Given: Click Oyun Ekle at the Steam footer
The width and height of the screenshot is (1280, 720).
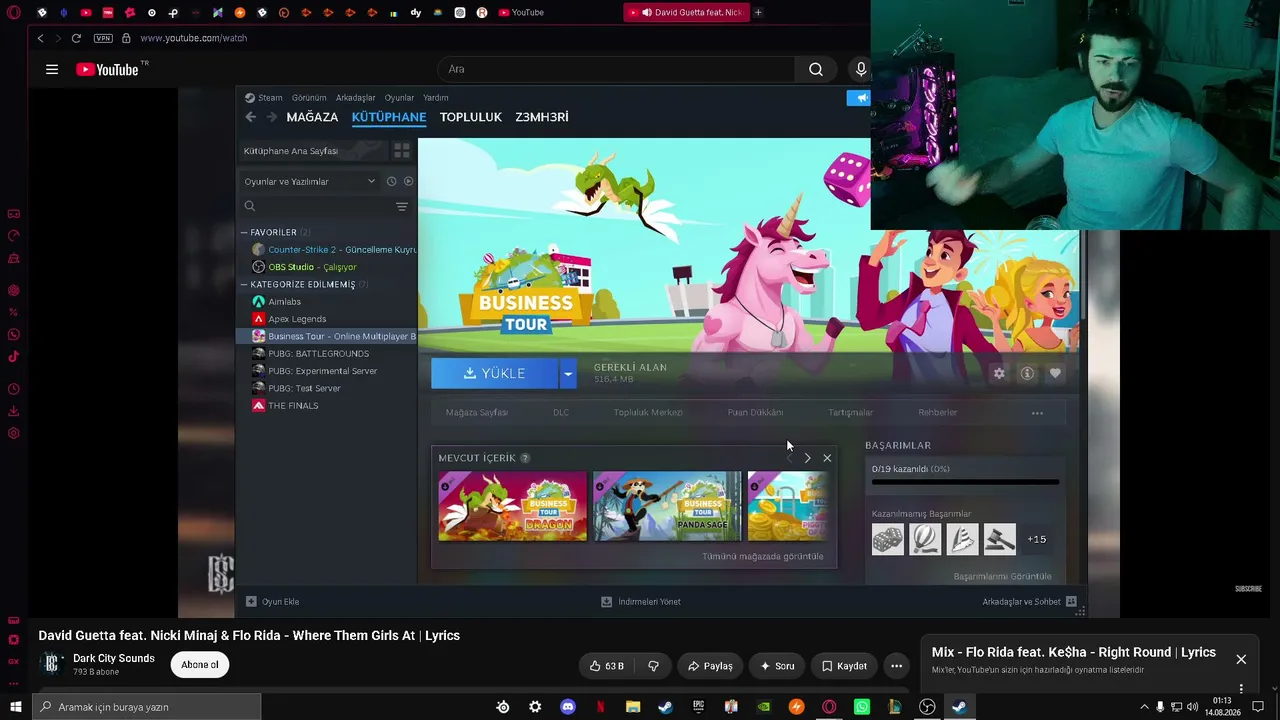Looking at the screenshot, I should click(273, 602).
